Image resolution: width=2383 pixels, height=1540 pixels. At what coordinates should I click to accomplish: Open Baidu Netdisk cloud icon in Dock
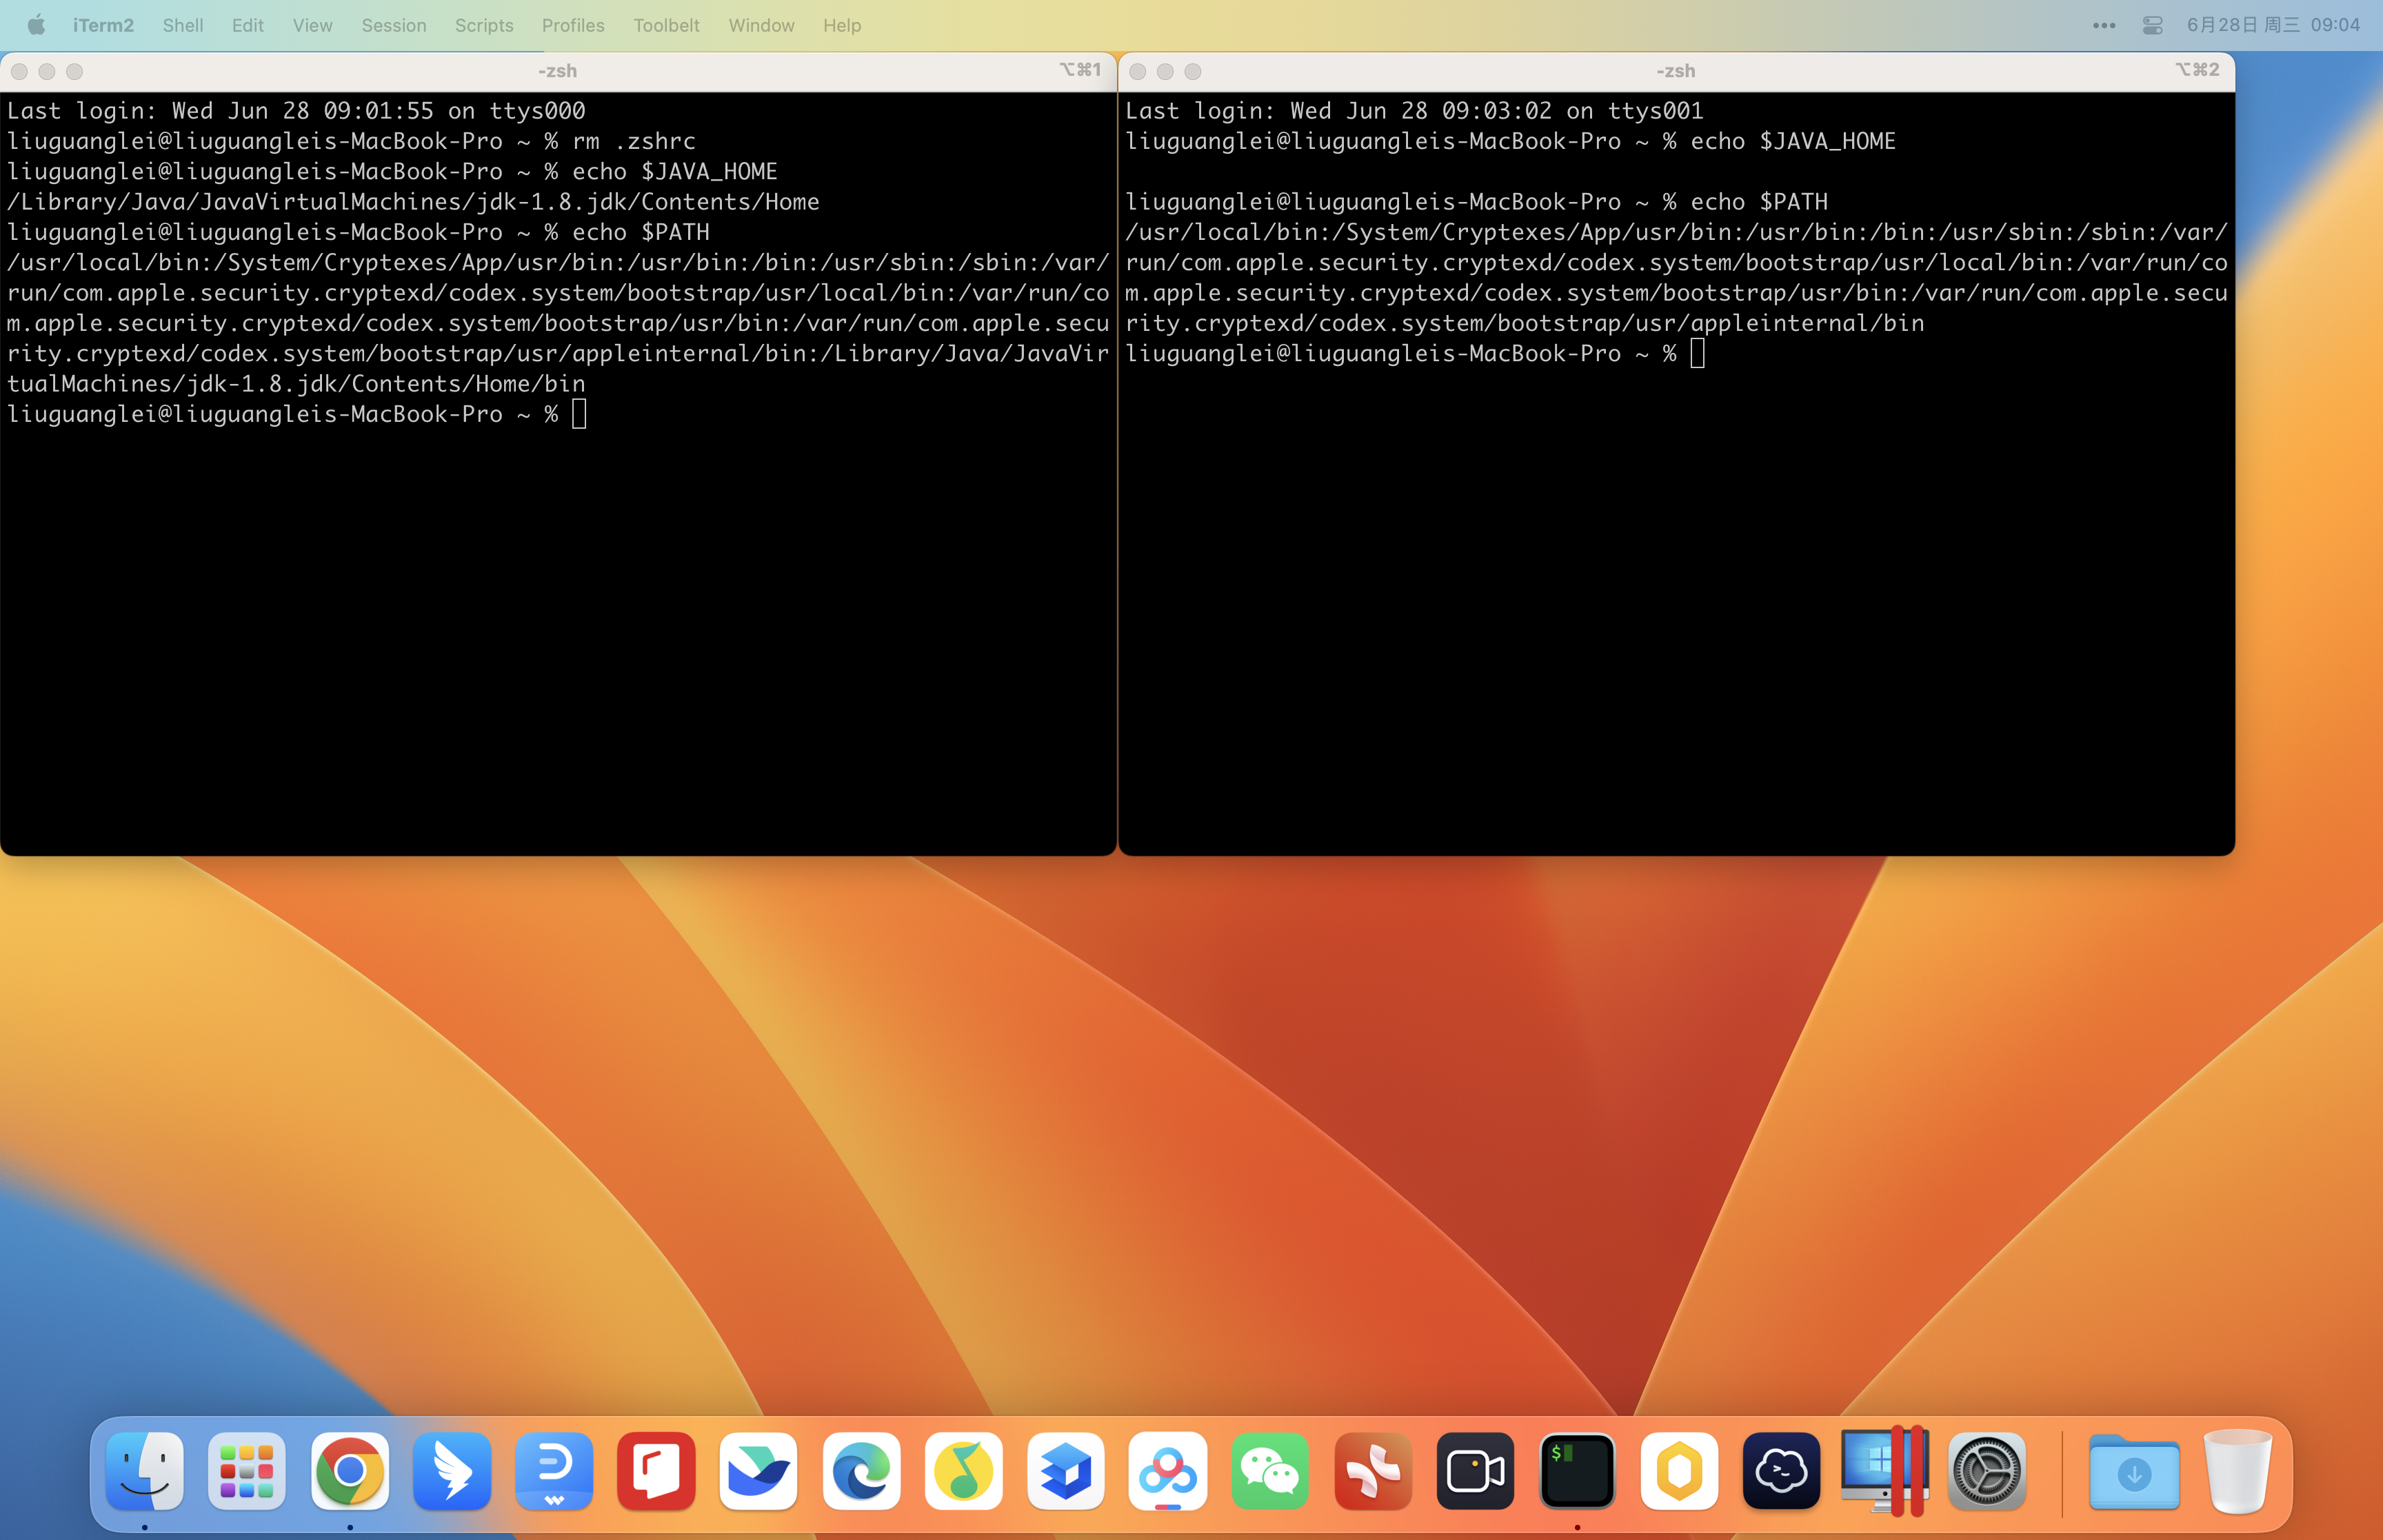click(1167, 1471)
